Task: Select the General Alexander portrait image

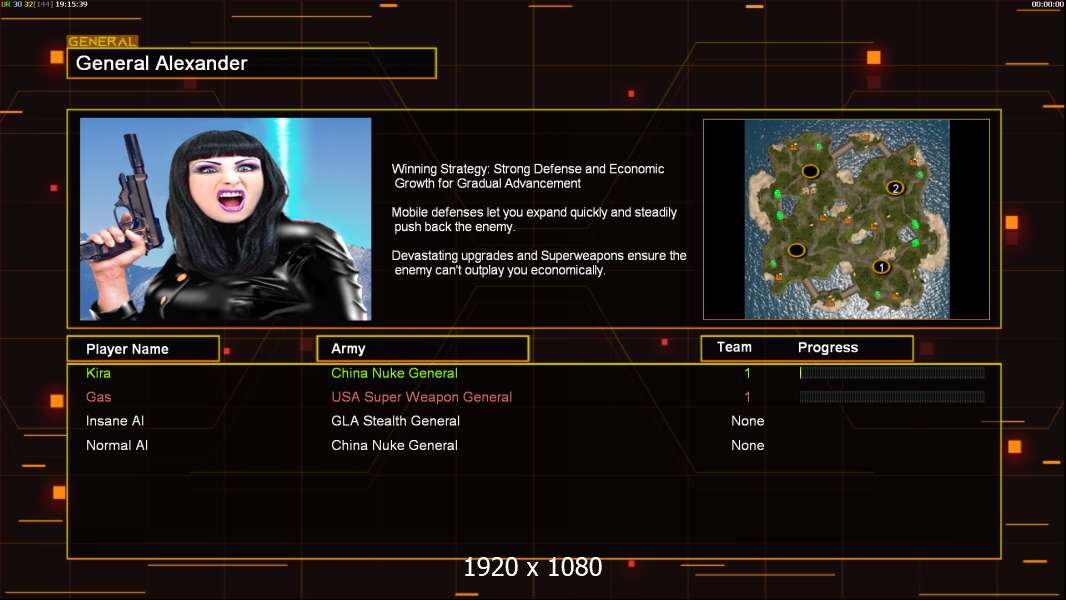Action: point(226,219)
